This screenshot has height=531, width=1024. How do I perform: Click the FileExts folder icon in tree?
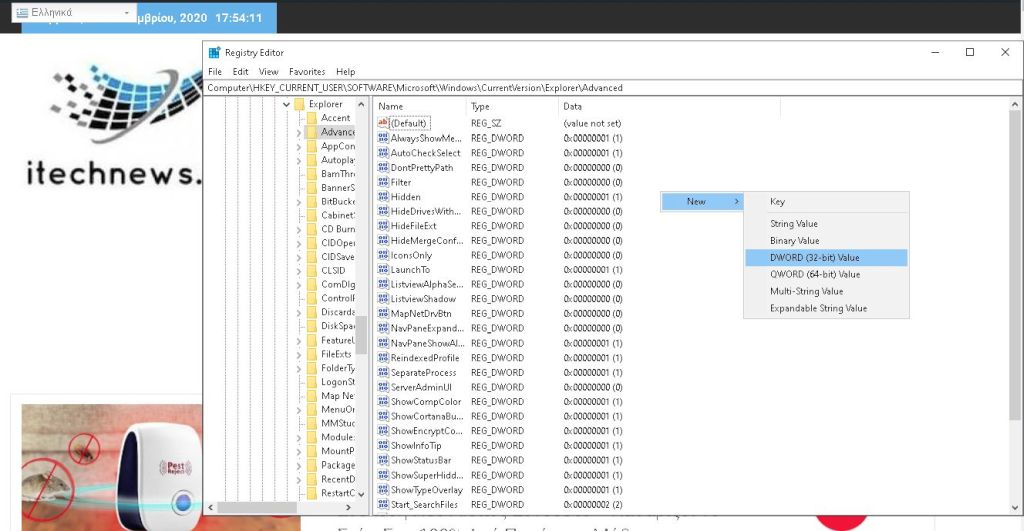(x=312, y=354)
